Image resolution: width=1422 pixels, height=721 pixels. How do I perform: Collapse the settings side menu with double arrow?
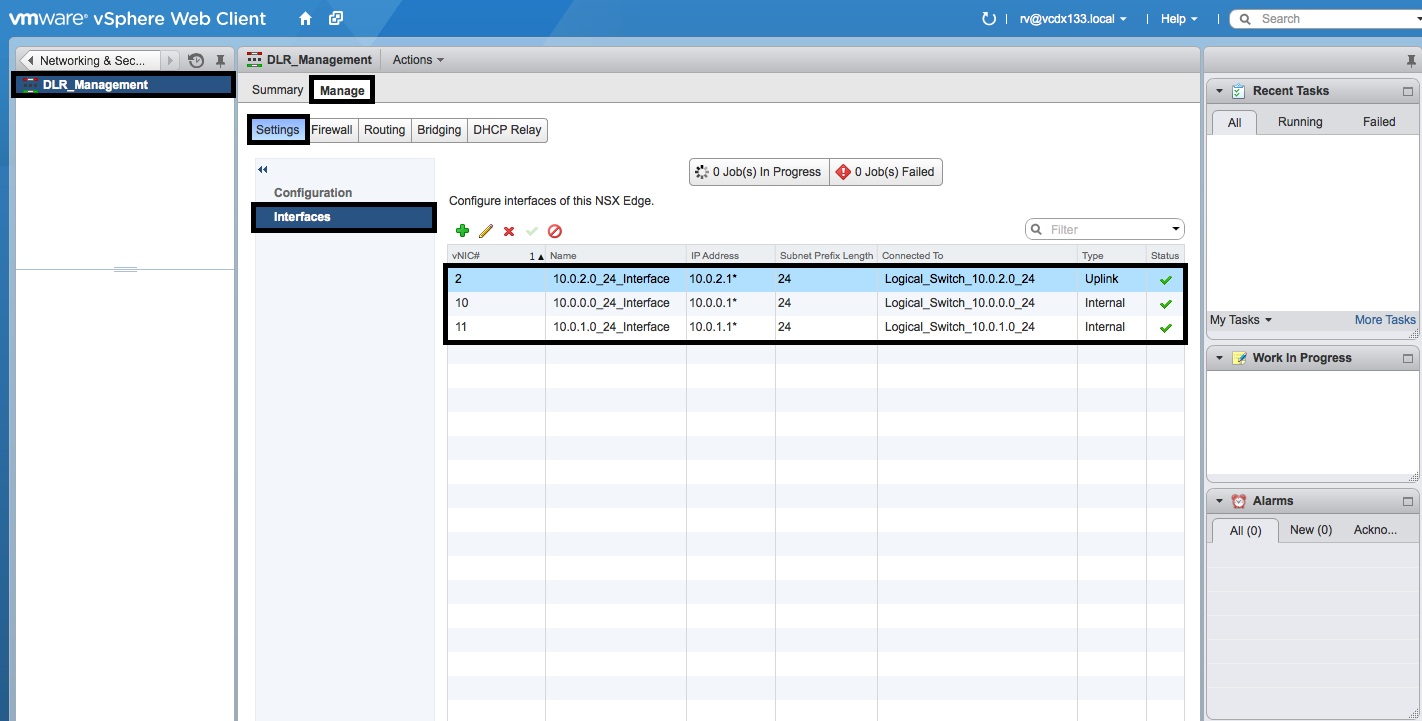tap(263, 170)
